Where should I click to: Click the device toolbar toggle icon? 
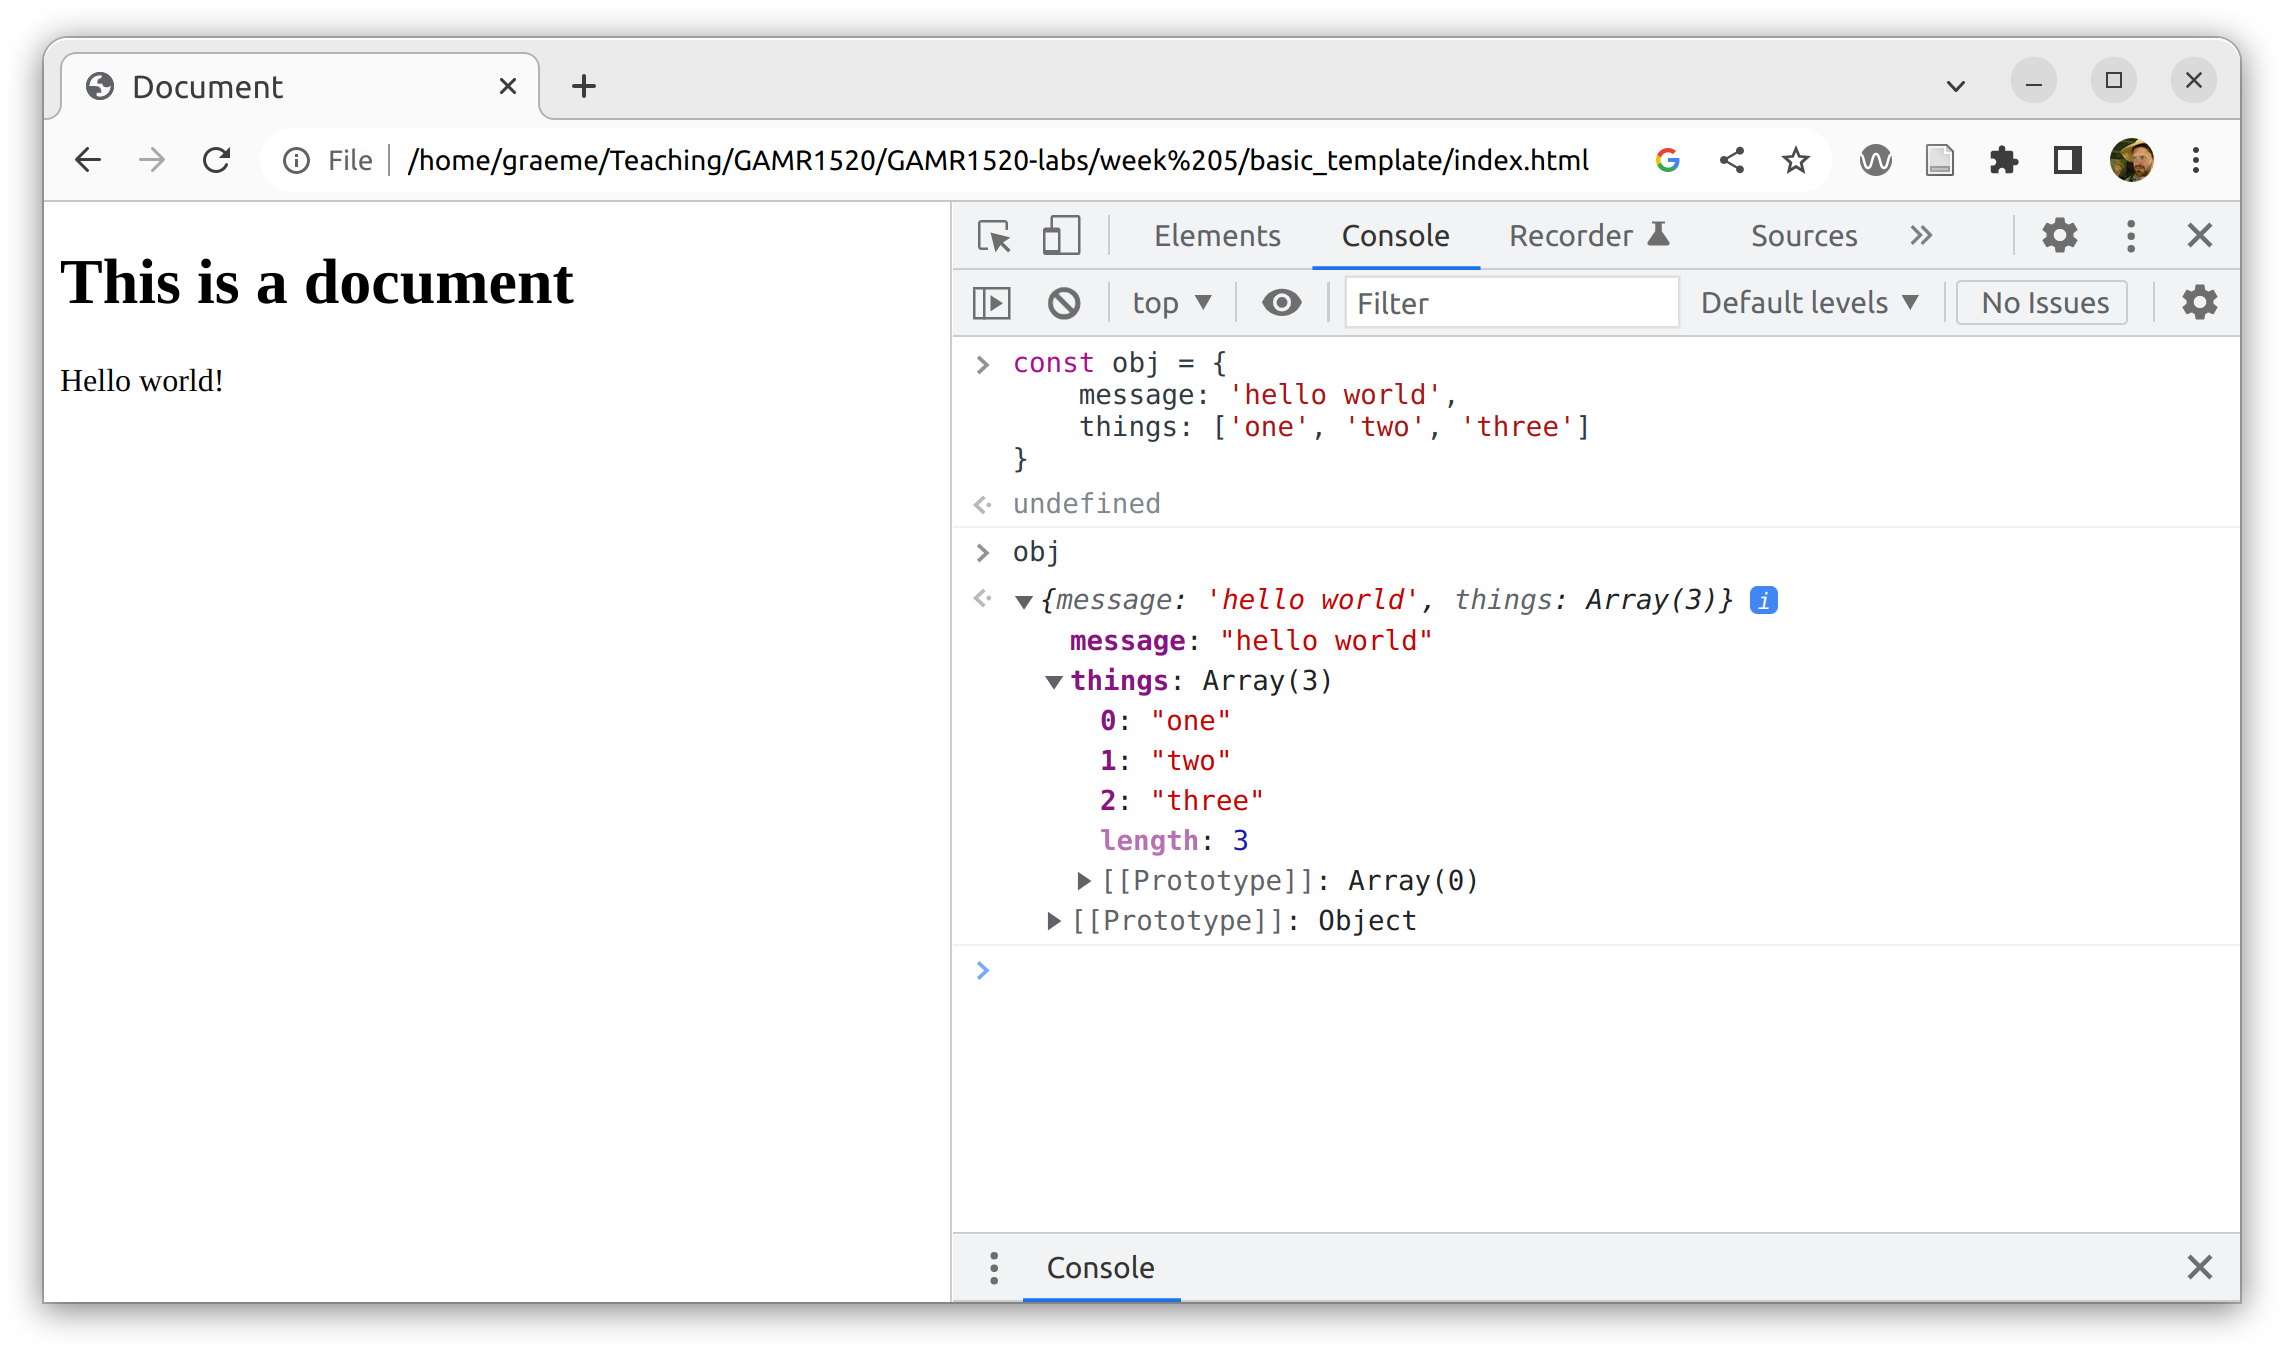tap(1060, 235)
